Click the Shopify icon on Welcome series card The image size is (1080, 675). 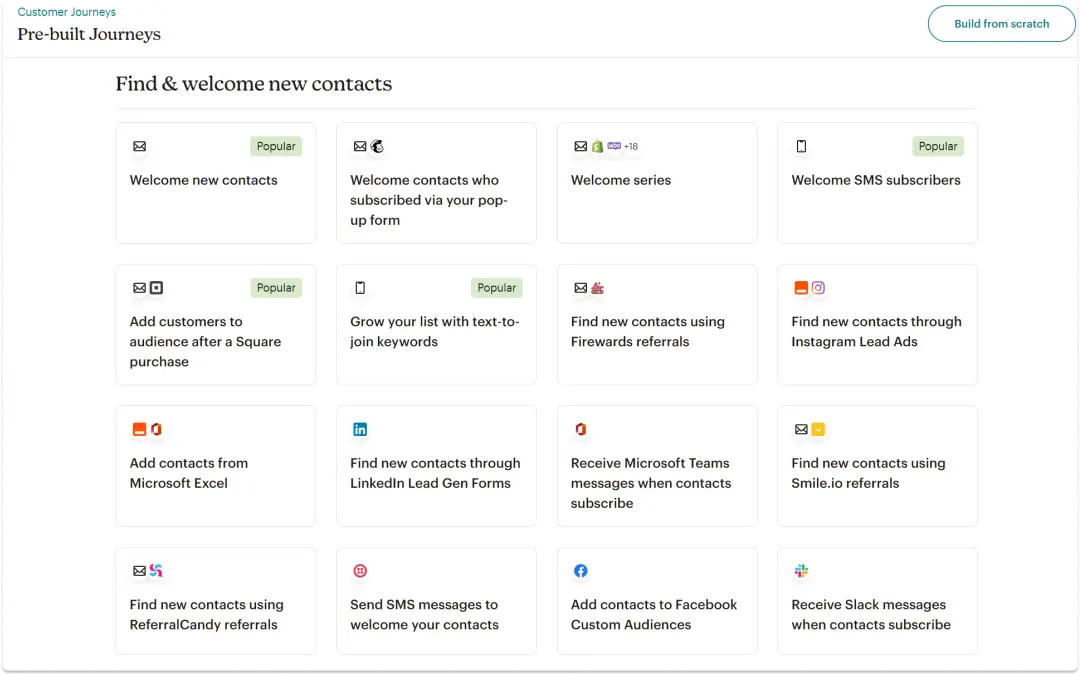coord(597,146)
